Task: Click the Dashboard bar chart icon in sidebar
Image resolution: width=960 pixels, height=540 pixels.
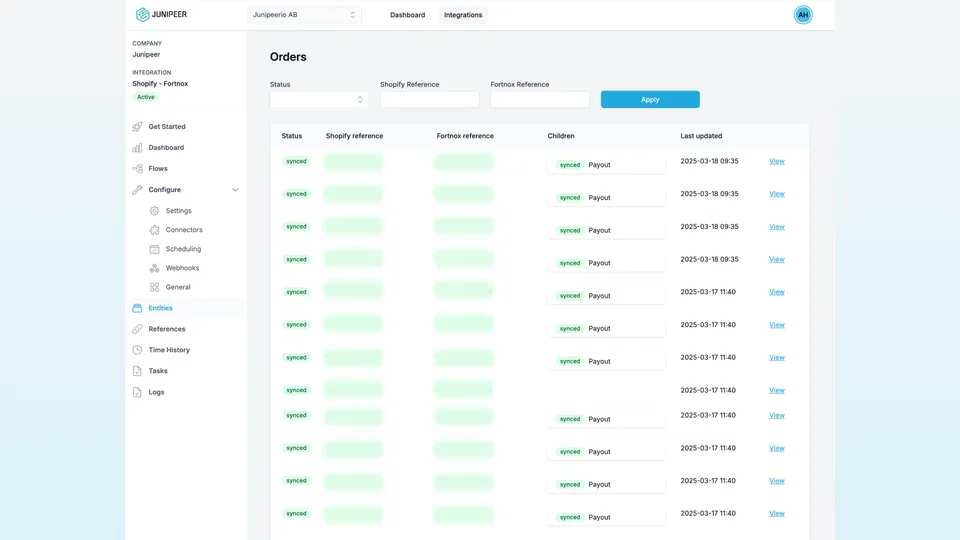Action: click(137, 148)
